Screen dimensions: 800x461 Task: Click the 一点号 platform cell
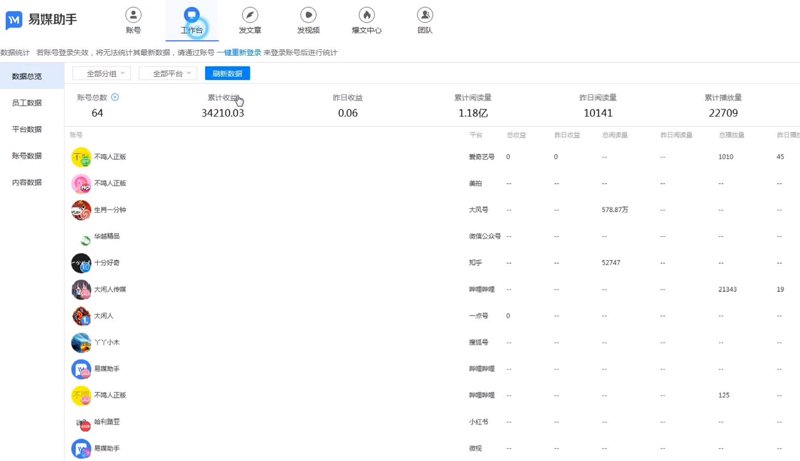tap(479, 316)
